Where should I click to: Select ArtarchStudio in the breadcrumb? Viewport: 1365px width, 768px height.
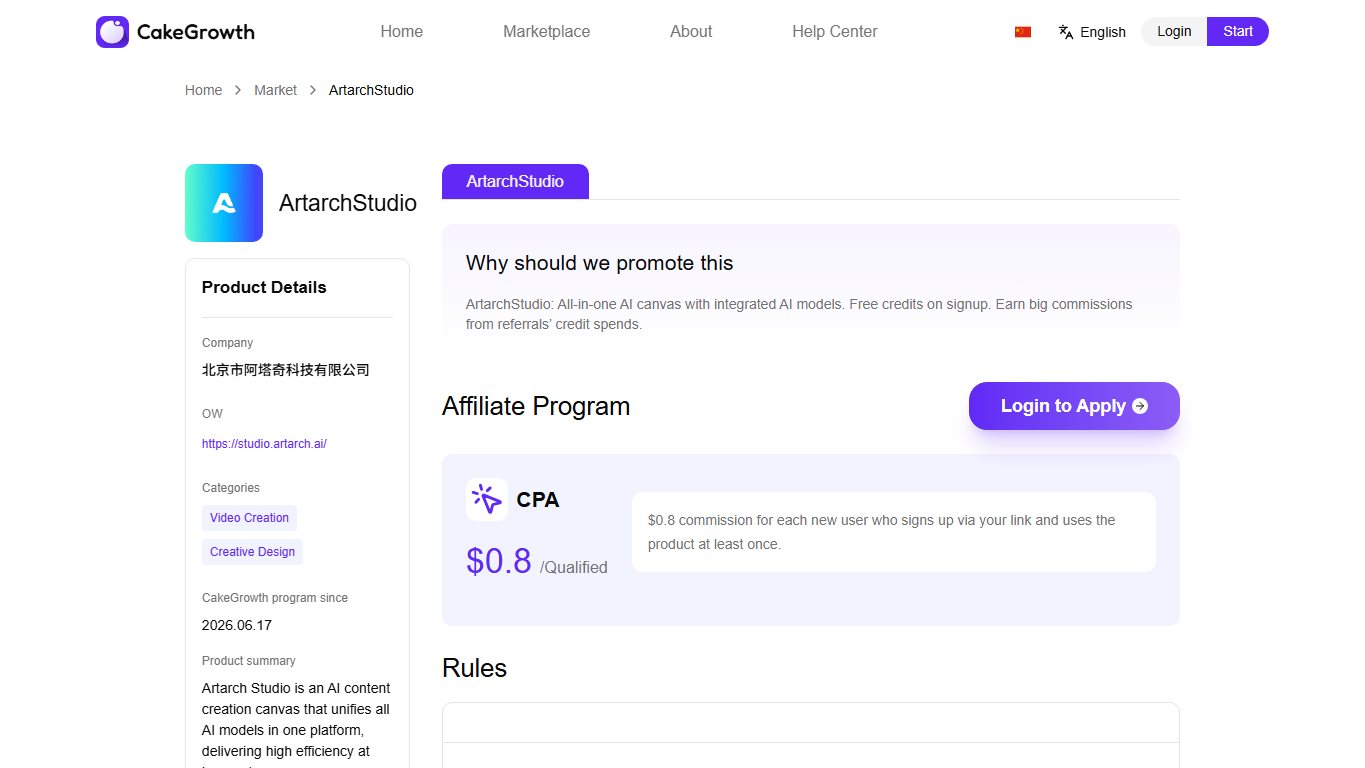(x=371, y=90)
